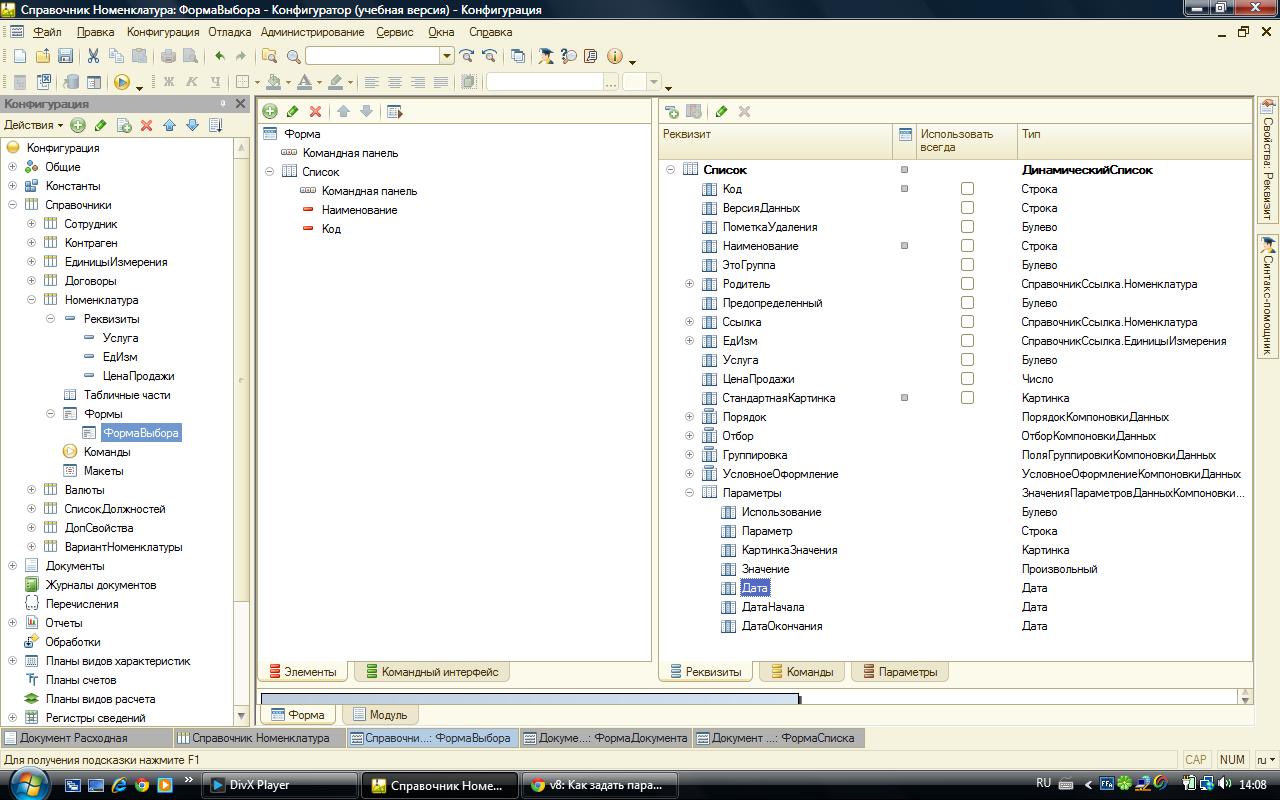Screen dimensions: 1280x800
Task: Click the find-in-tree folder search icon
Action: (x=270, y=56)
